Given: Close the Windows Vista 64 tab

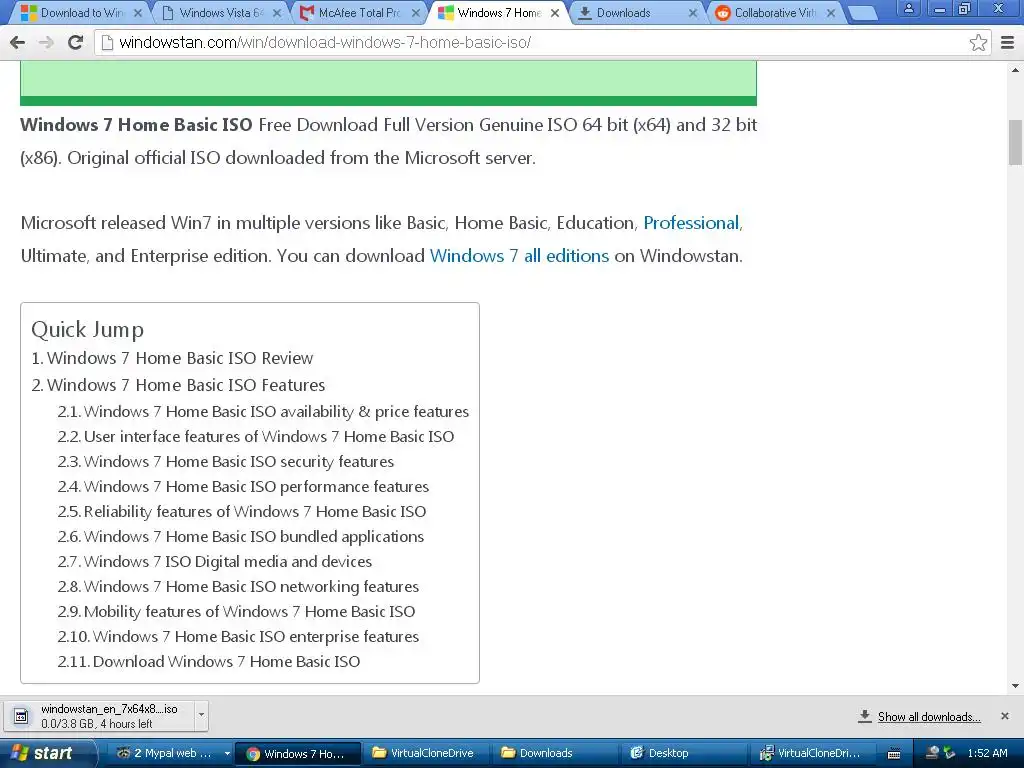Looking at the screenshot, I should [277, 13].
